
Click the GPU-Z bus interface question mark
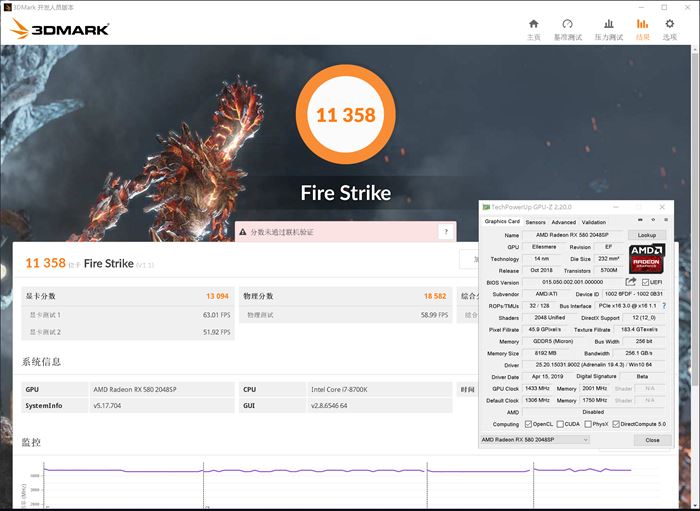coord(664,306)
